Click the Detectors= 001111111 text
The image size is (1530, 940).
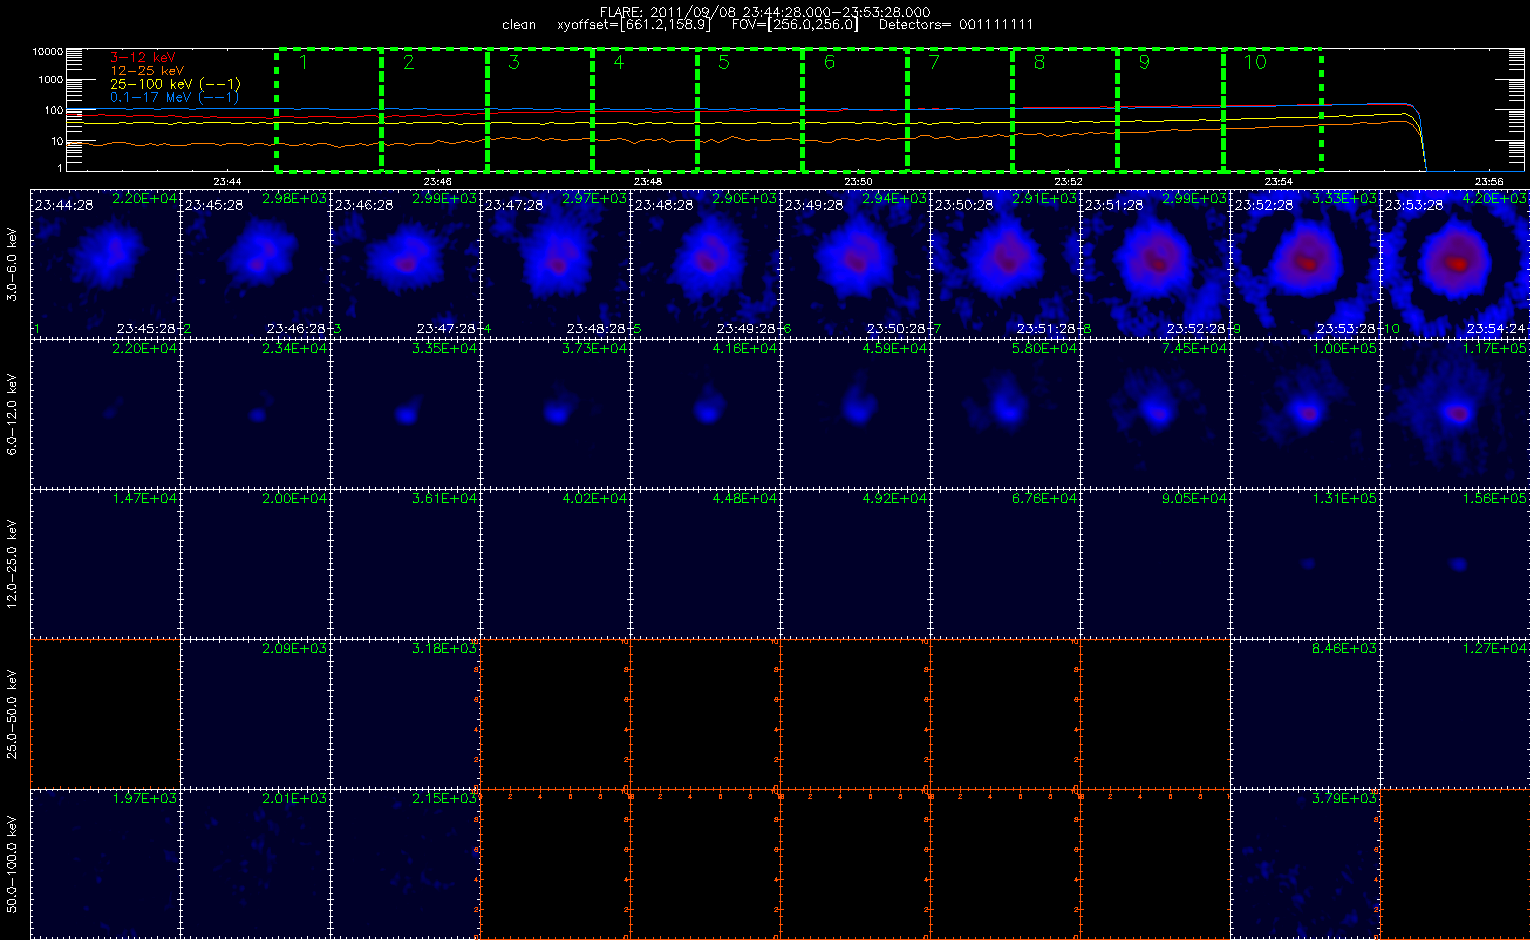[956, 25]
